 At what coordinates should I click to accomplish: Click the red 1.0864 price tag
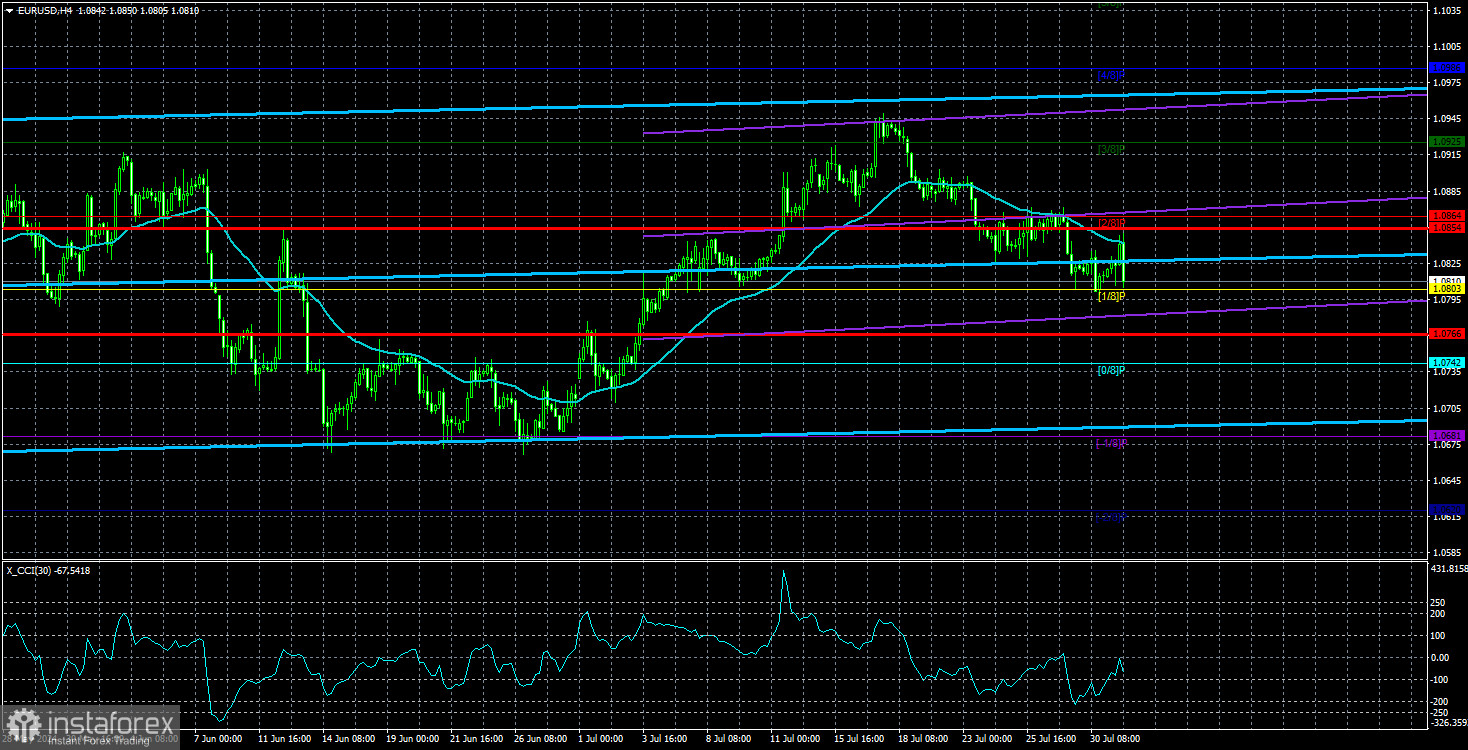pyautogui.click(x=1447, y=216)
